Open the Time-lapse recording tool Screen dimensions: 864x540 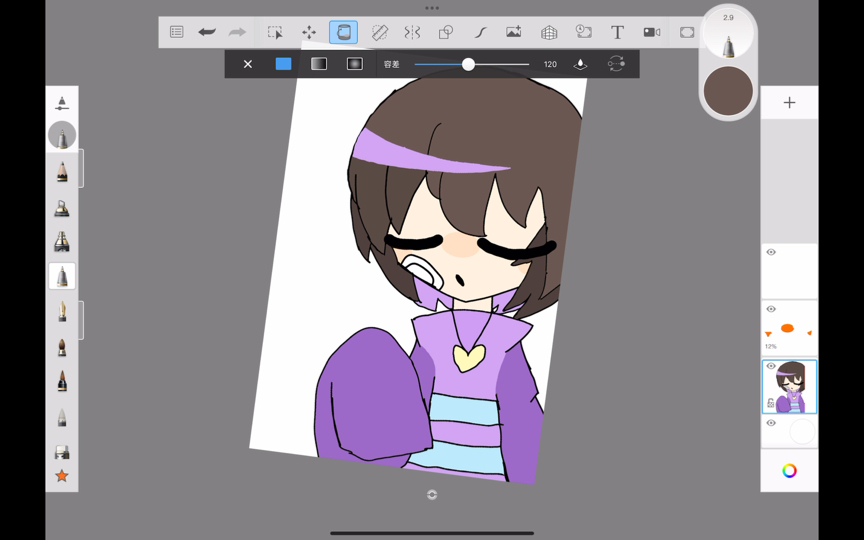(x=583, y=31)
